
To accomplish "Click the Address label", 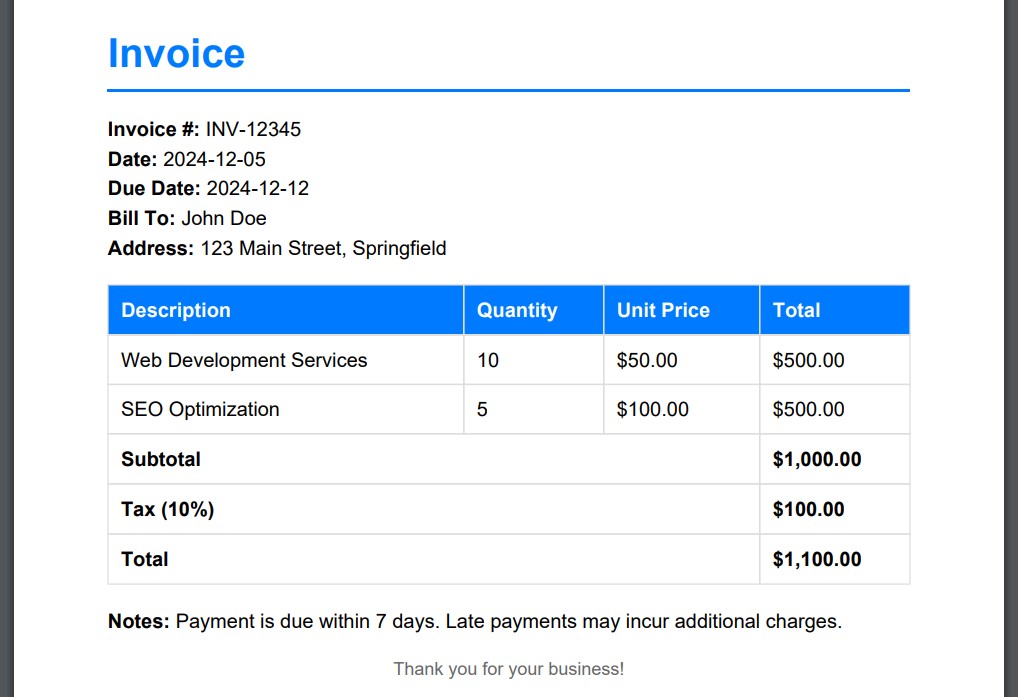I will click(151, 249).
